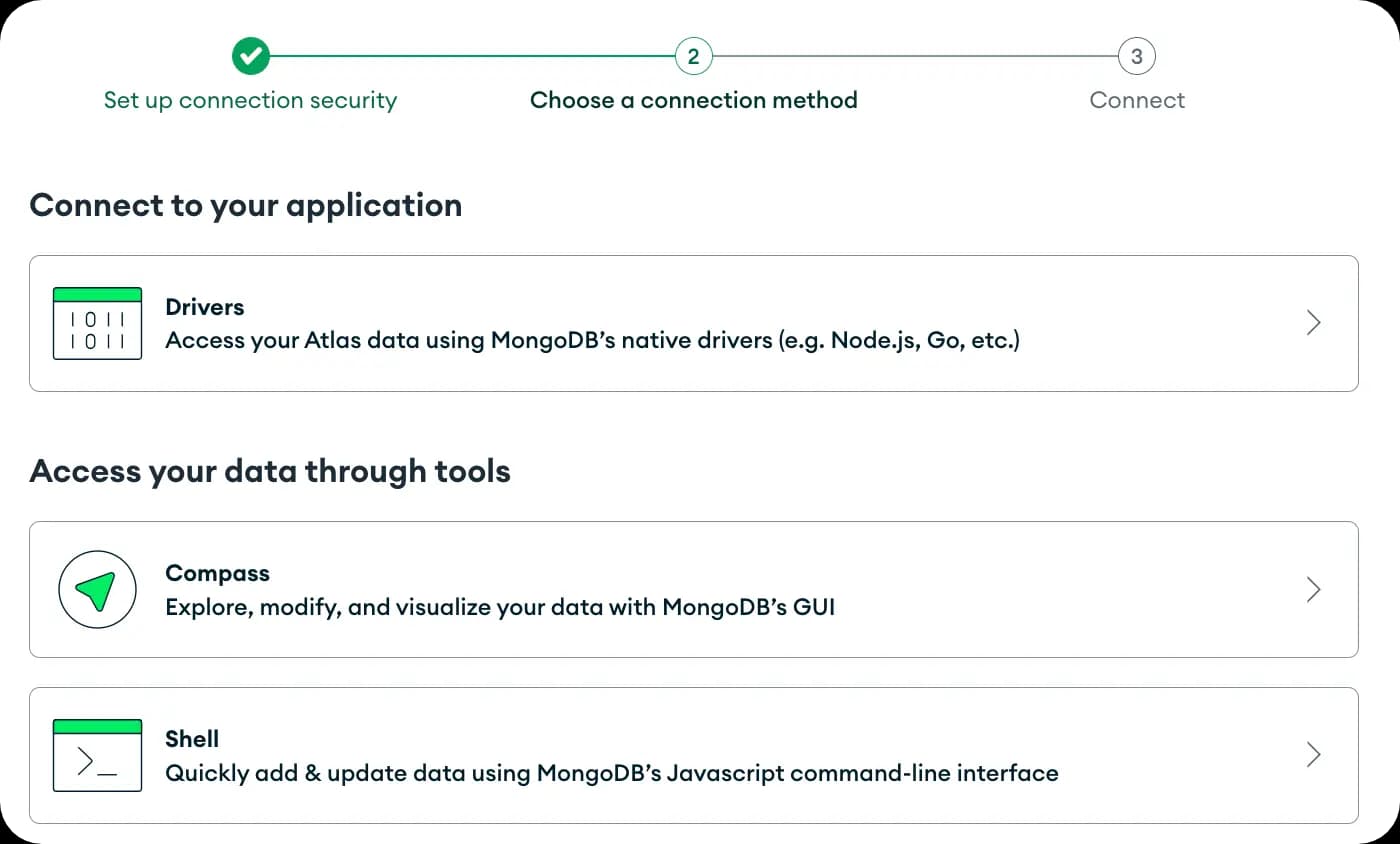This screenshot has width=1400, height=844.
Task: Choose the Compass connection option title
Action: (x=218, y=573)
